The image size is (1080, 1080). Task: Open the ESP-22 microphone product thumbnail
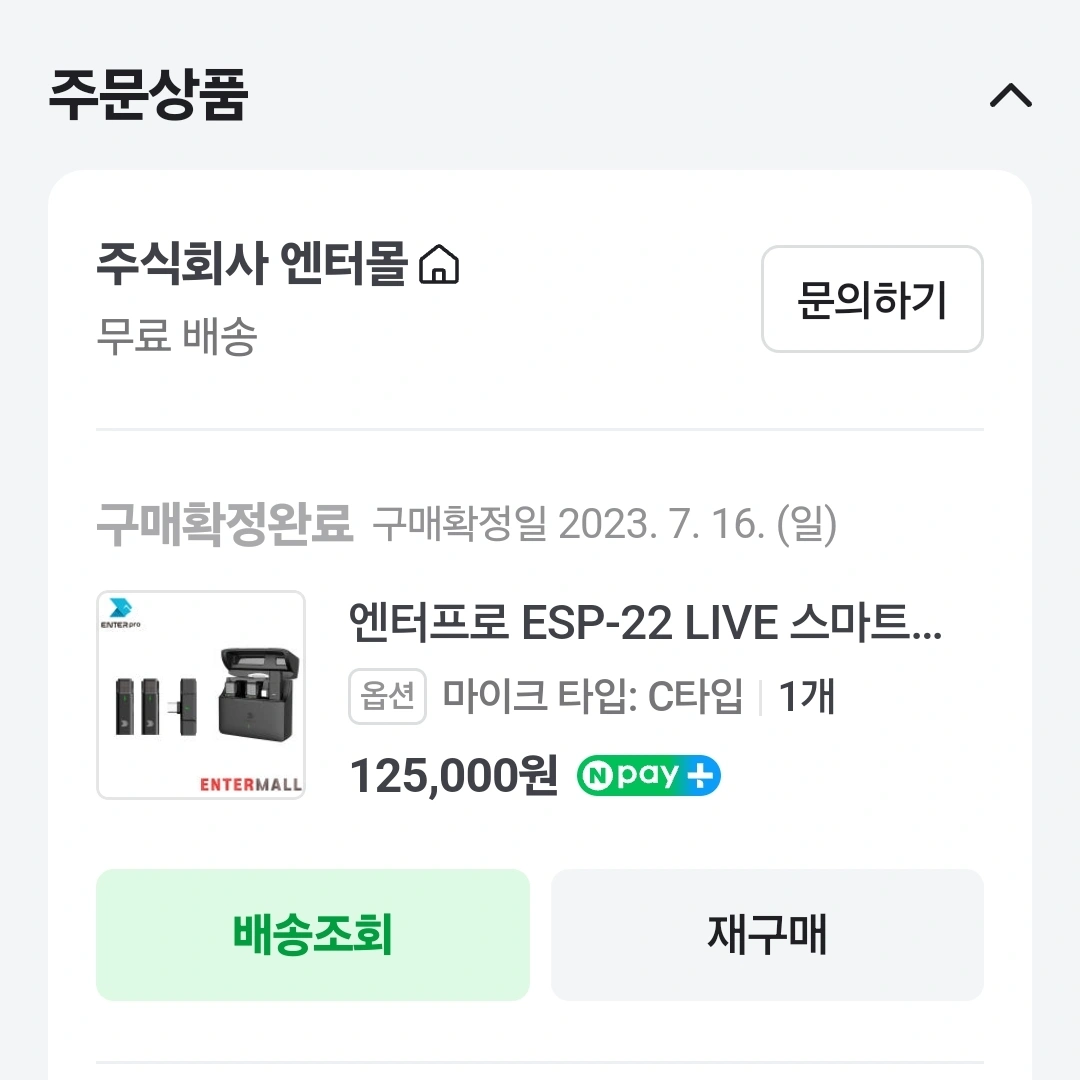(201, 695)
